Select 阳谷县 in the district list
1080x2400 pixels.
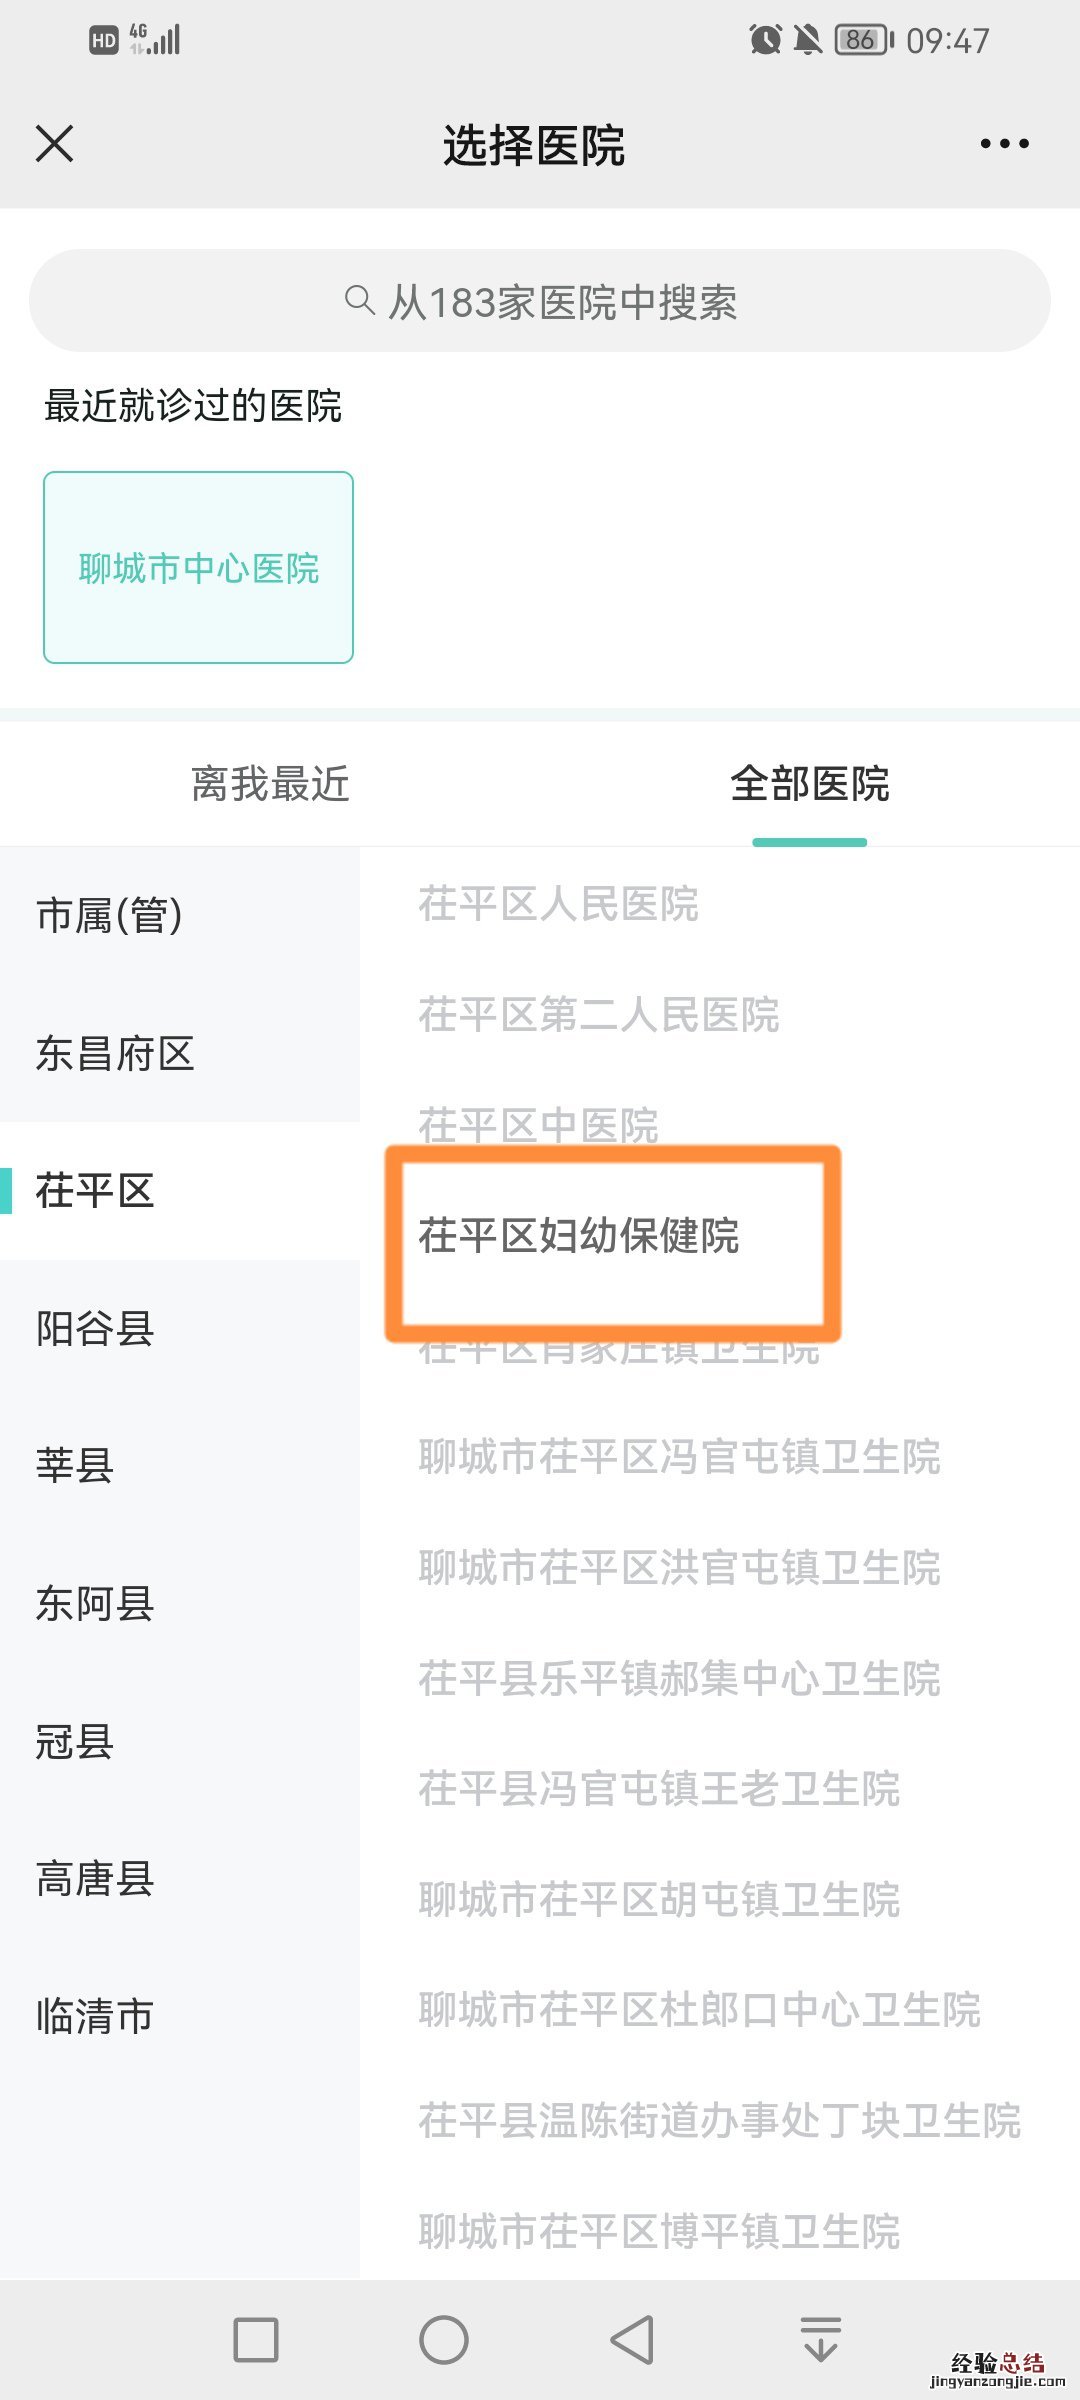(96, 1329)
